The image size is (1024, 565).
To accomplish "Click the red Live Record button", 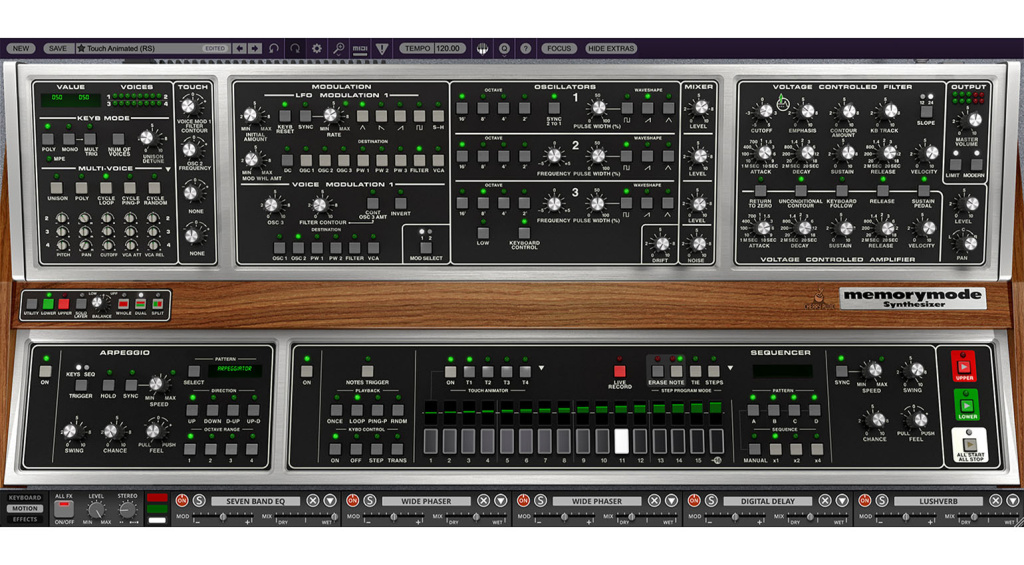I will click(619, 372).
